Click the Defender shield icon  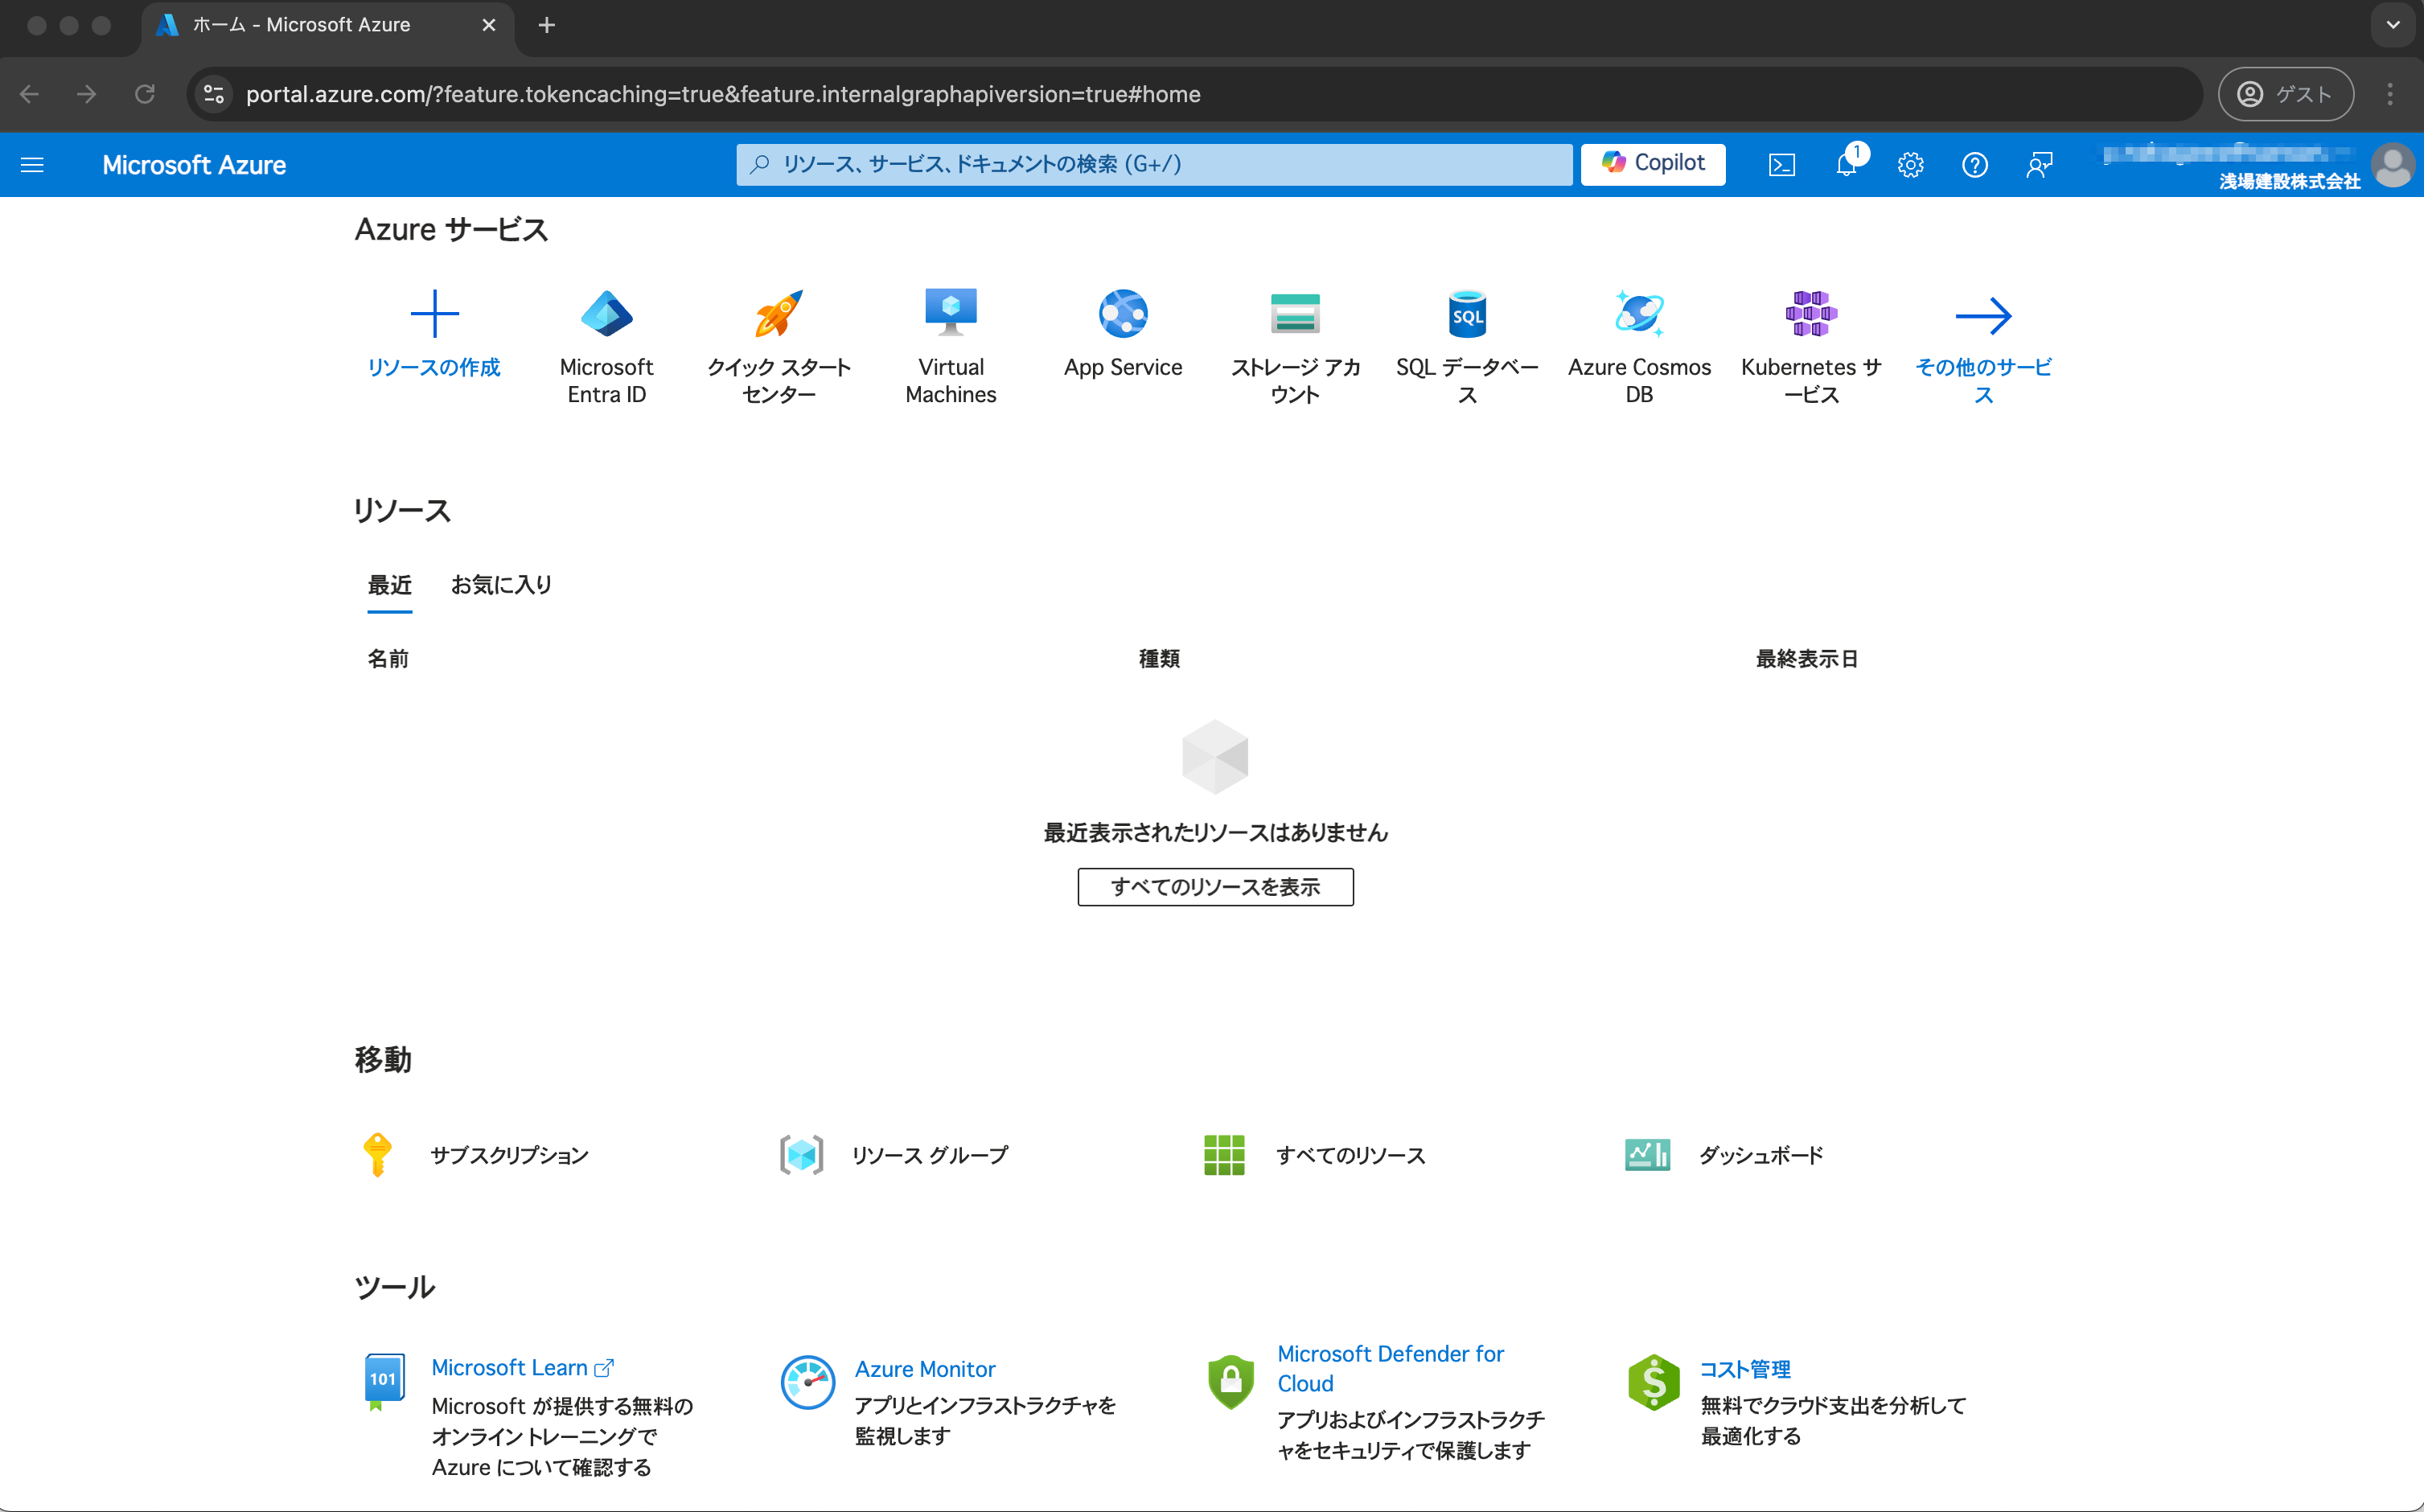pyautogui.click(x=1231, y=1382)
